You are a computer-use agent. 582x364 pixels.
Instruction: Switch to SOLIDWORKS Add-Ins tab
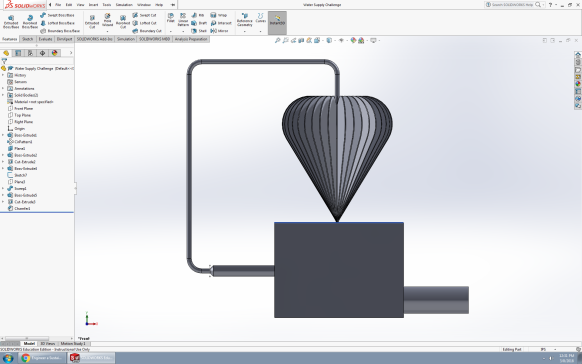point(94,39)
